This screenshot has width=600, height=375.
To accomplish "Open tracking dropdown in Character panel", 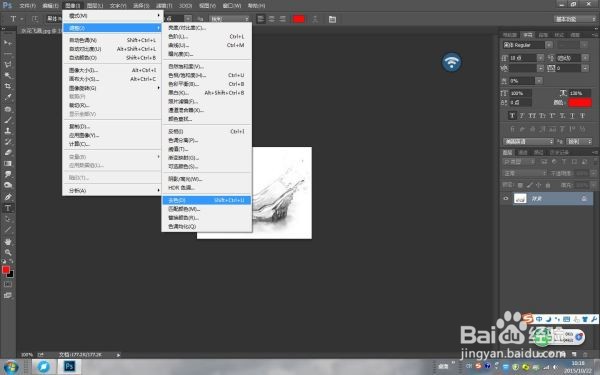I will tap(585, 68).
